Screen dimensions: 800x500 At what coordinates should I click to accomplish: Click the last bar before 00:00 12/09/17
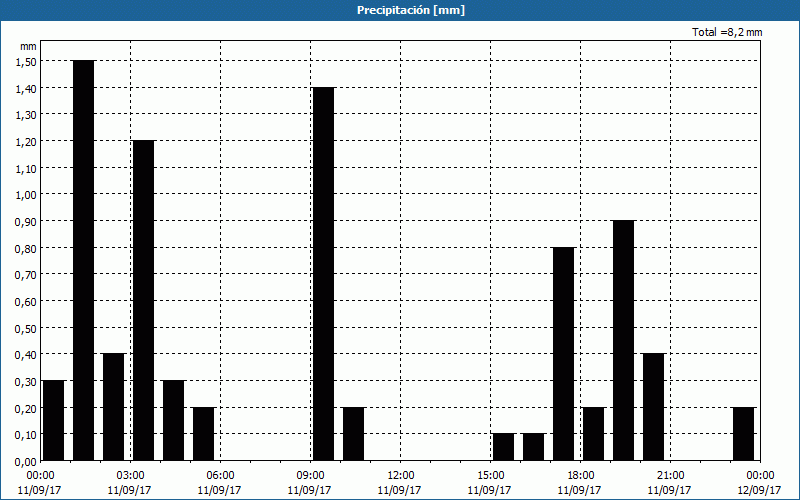click(x=743, y=434)
